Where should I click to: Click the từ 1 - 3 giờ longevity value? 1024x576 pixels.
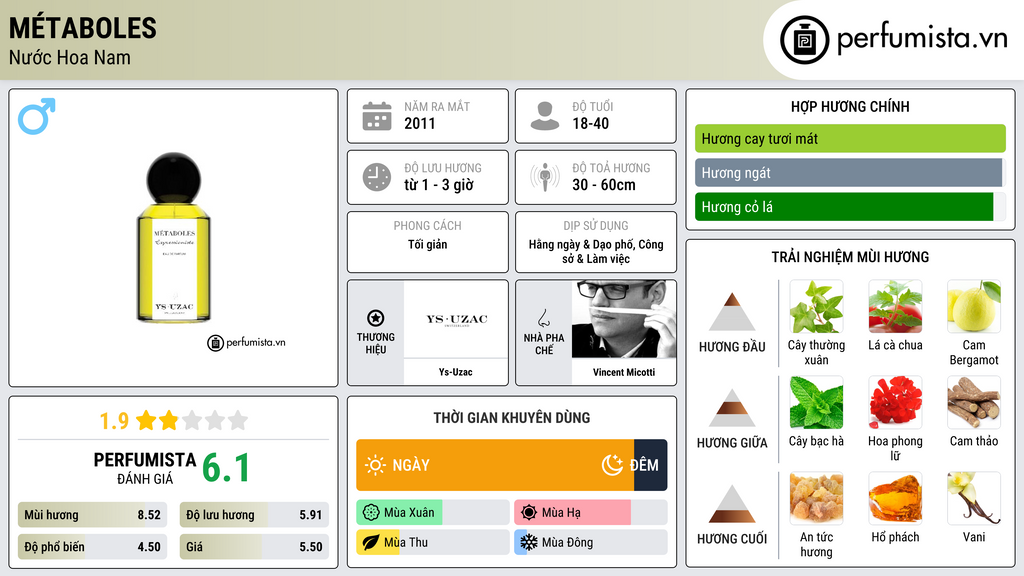[439, 185]
